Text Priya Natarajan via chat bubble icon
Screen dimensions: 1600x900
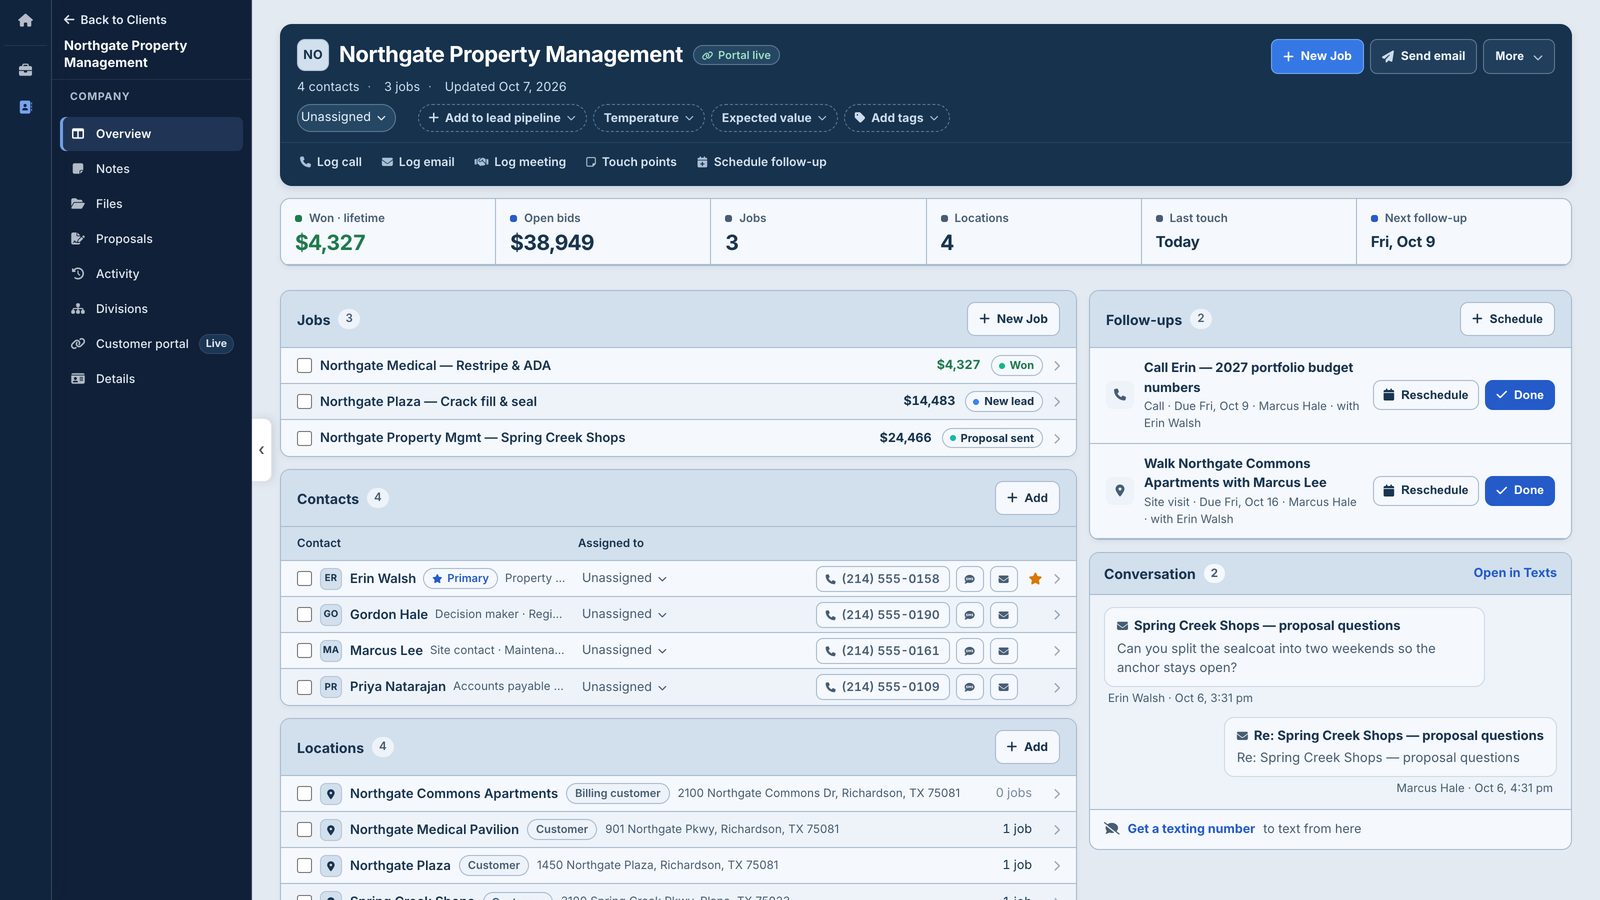tap(969, 687)
